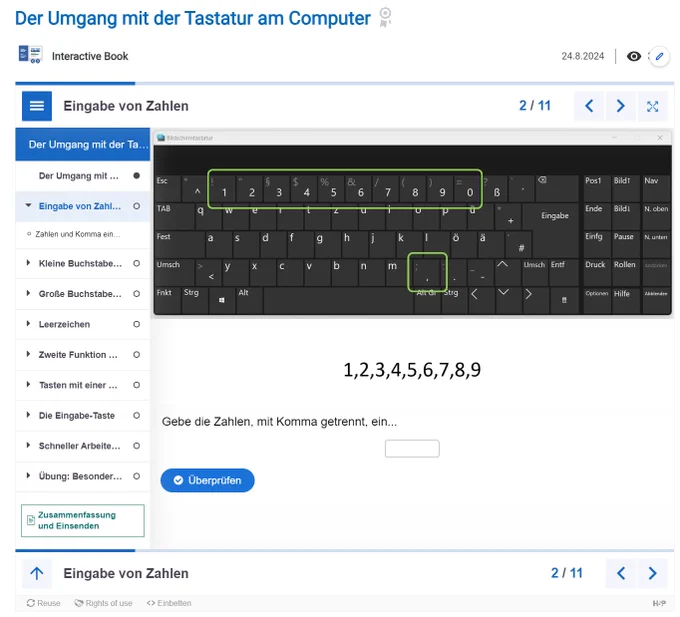This screenshot has width=680, height=617.
Task: Click the H5P logo in footer
Action: 659,604
